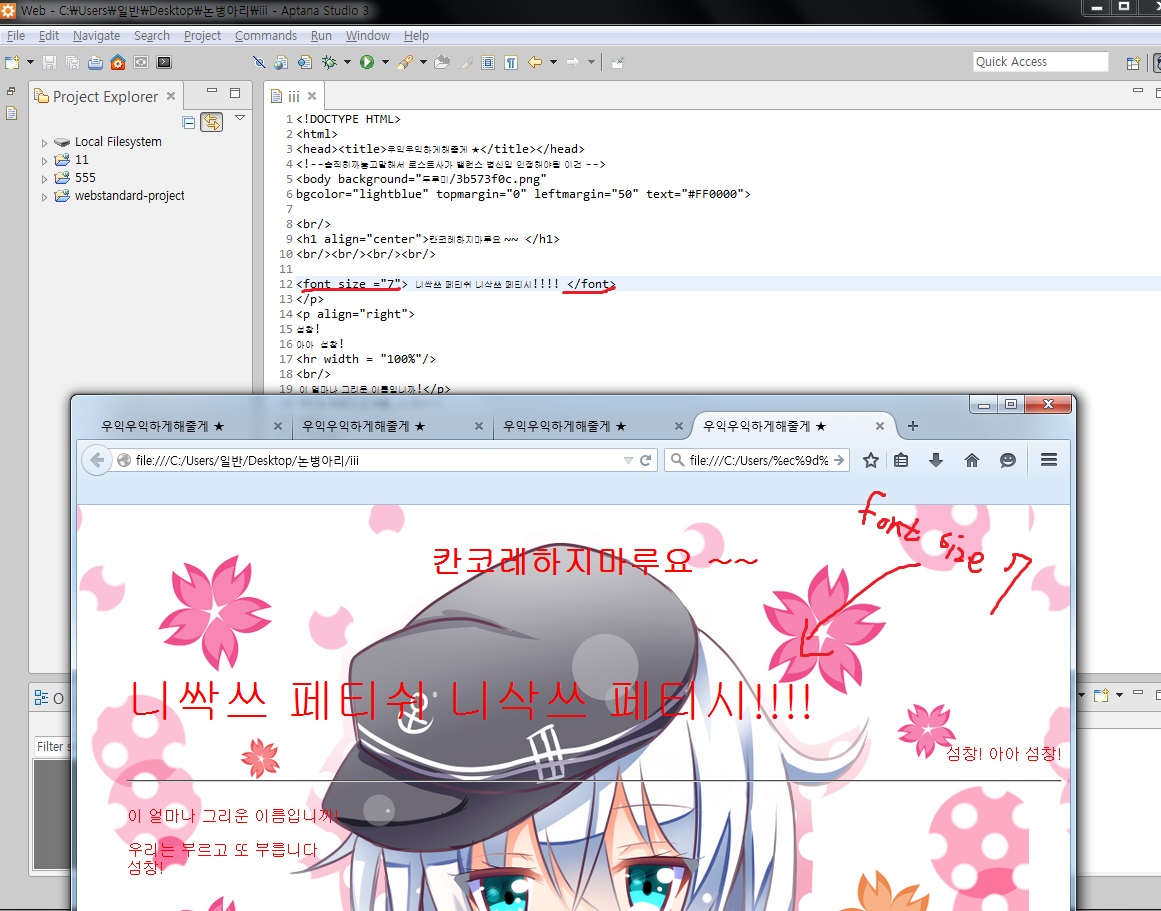Image resolution: width=1161 pixels, height=911 pixels.
Task: Open the External Tools dropdown arrow
Action: tap(424, 62)
